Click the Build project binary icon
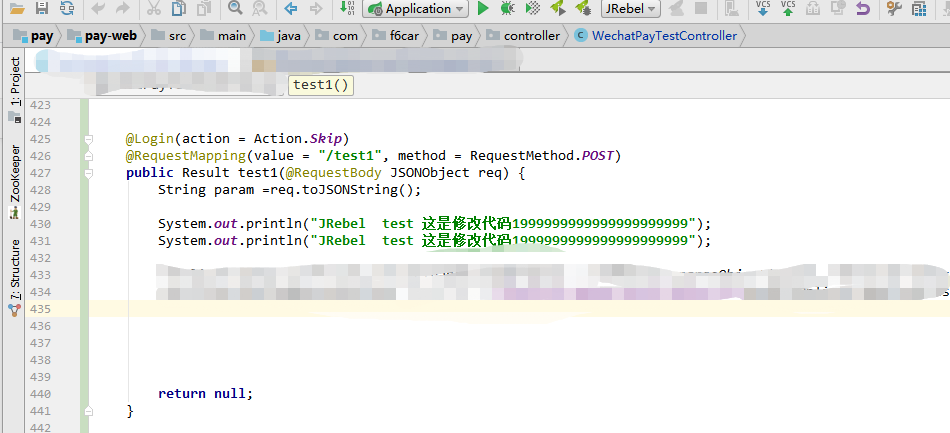 [347, 8]
